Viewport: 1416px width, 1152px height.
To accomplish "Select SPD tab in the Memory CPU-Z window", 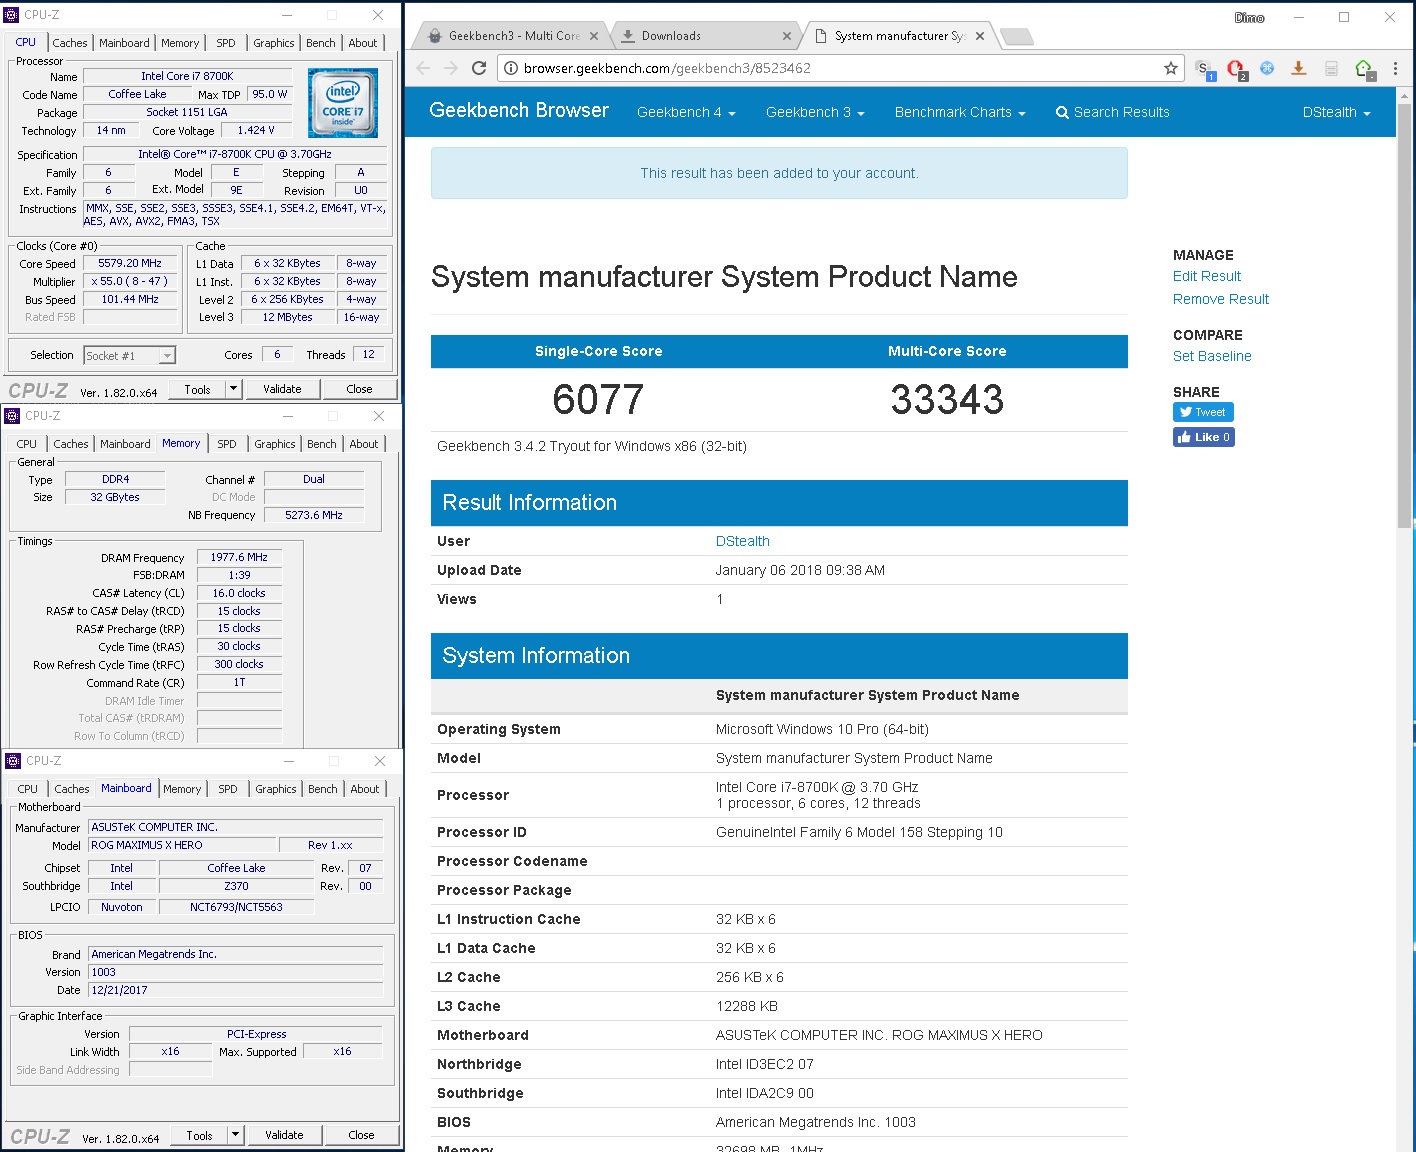I will 227,444.
